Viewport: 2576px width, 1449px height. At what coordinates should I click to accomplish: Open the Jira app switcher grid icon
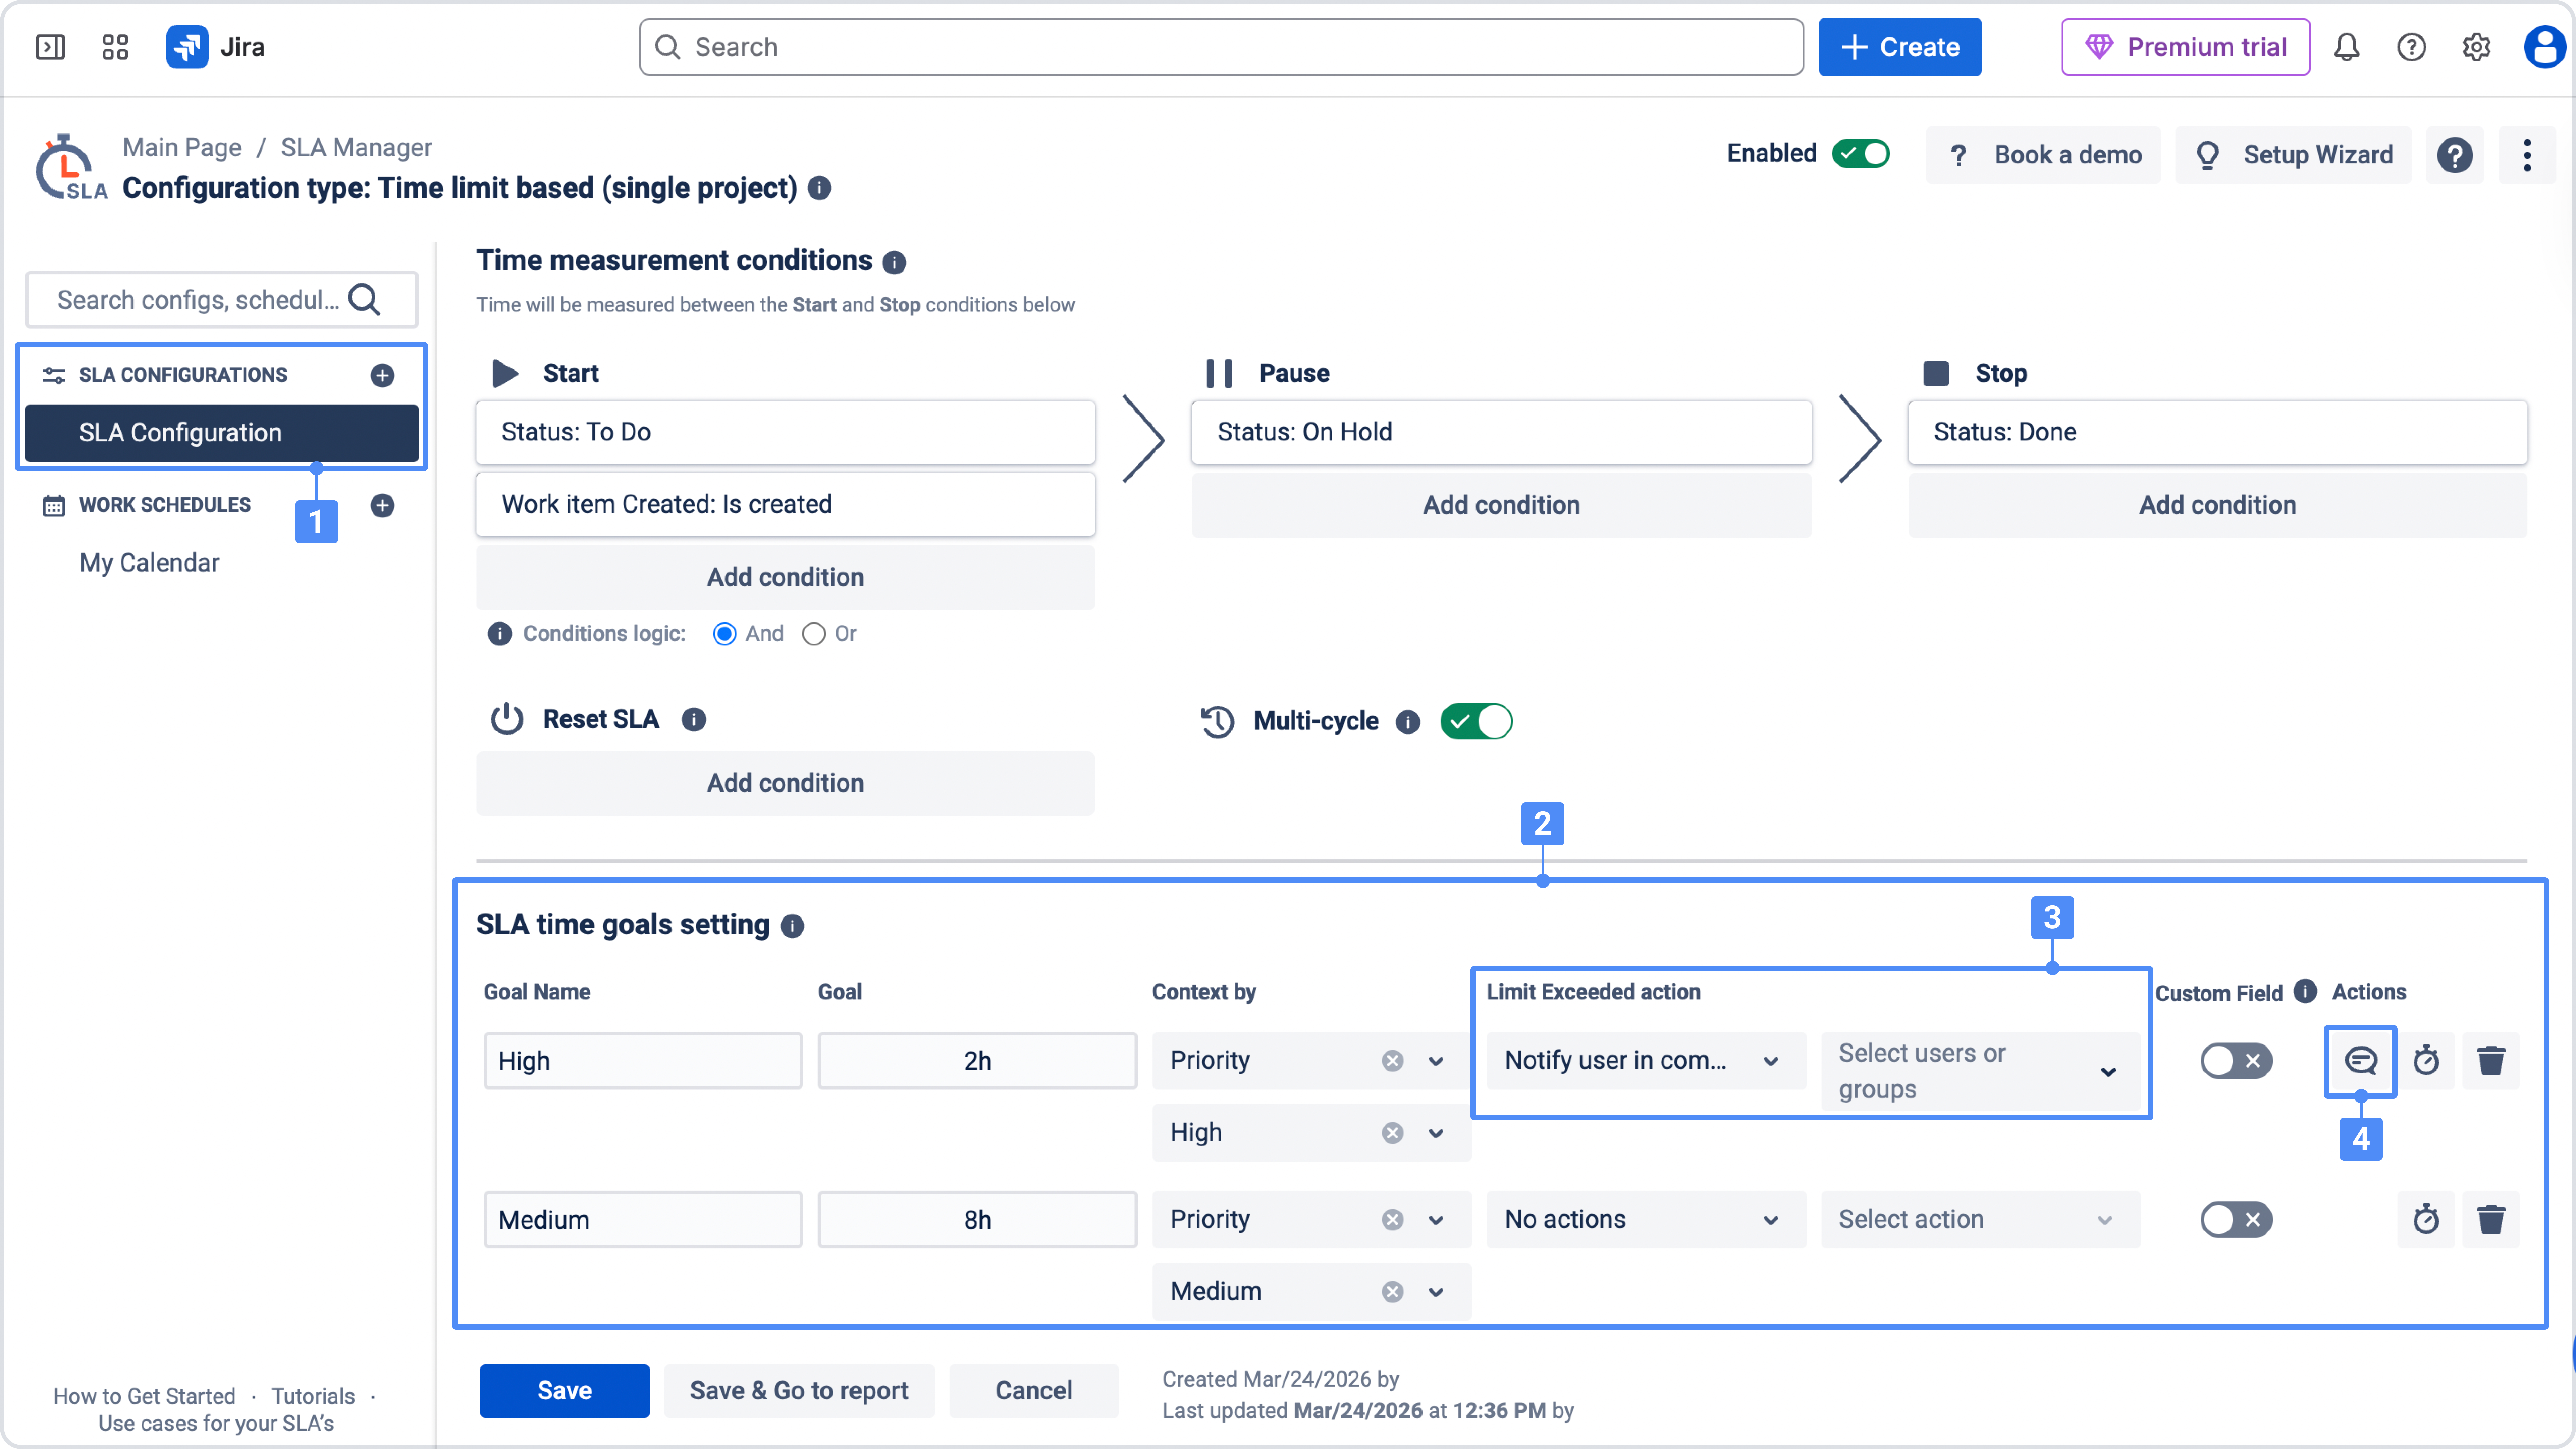click(x=115, y=47)
